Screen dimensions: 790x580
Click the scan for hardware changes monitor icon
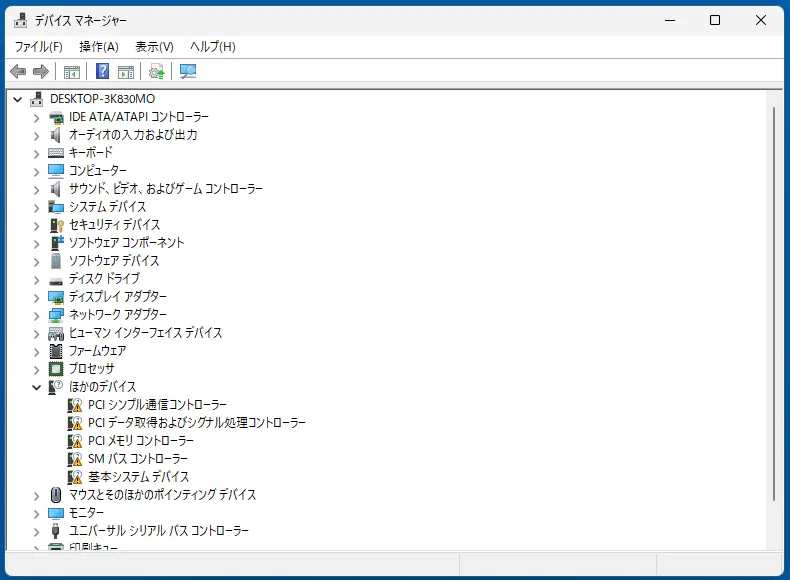click(x=188, y=71)
